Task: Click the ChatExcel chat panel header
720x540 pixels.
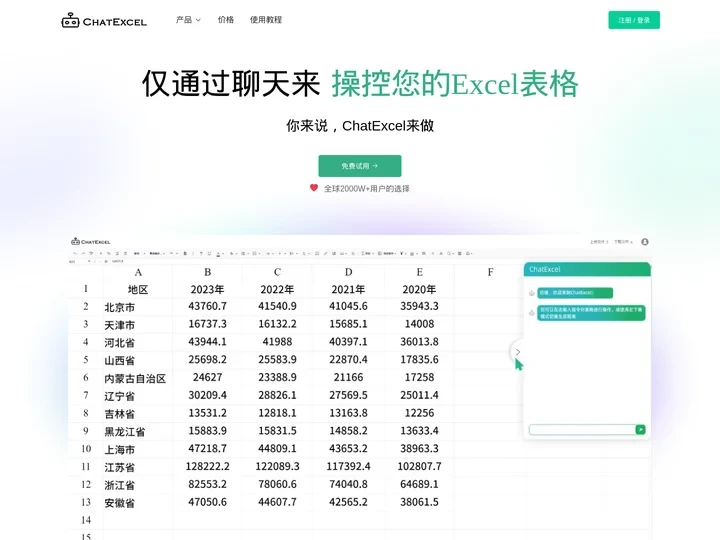Action: click(x=587, y=269)
